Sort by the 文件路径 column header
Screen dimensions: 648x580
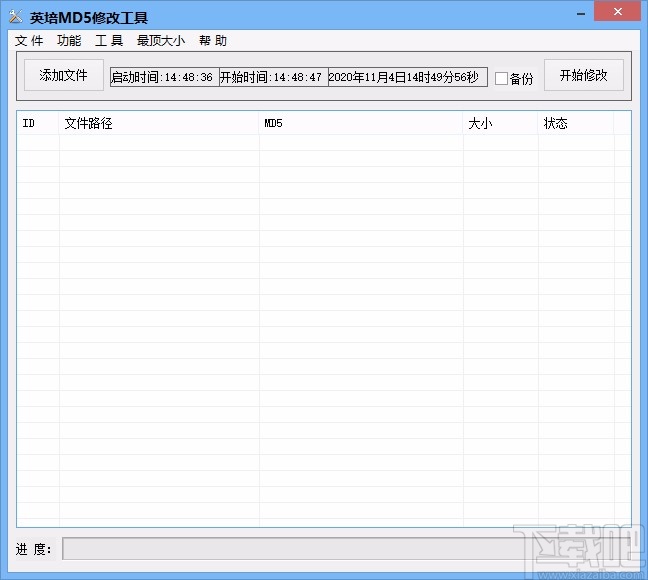(x=159, y=123)
